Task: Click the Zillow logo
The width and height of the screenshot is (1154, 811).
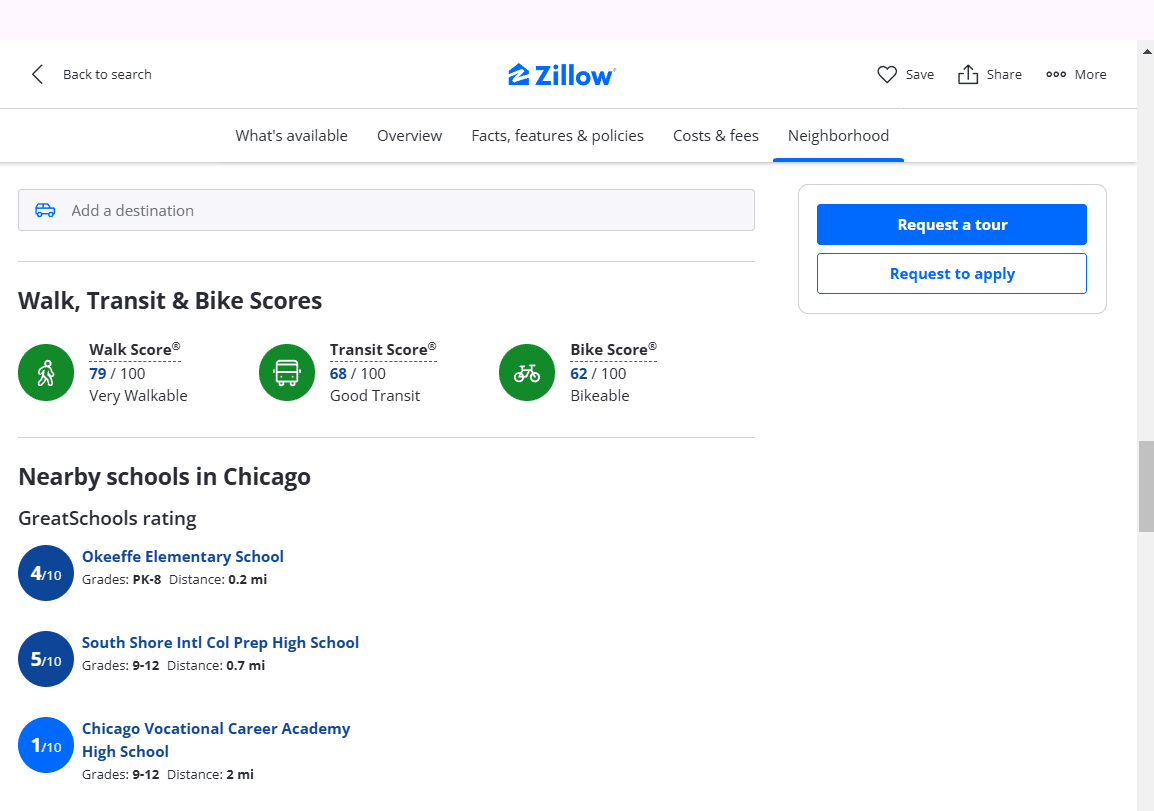Action: (x=561, y=75)
